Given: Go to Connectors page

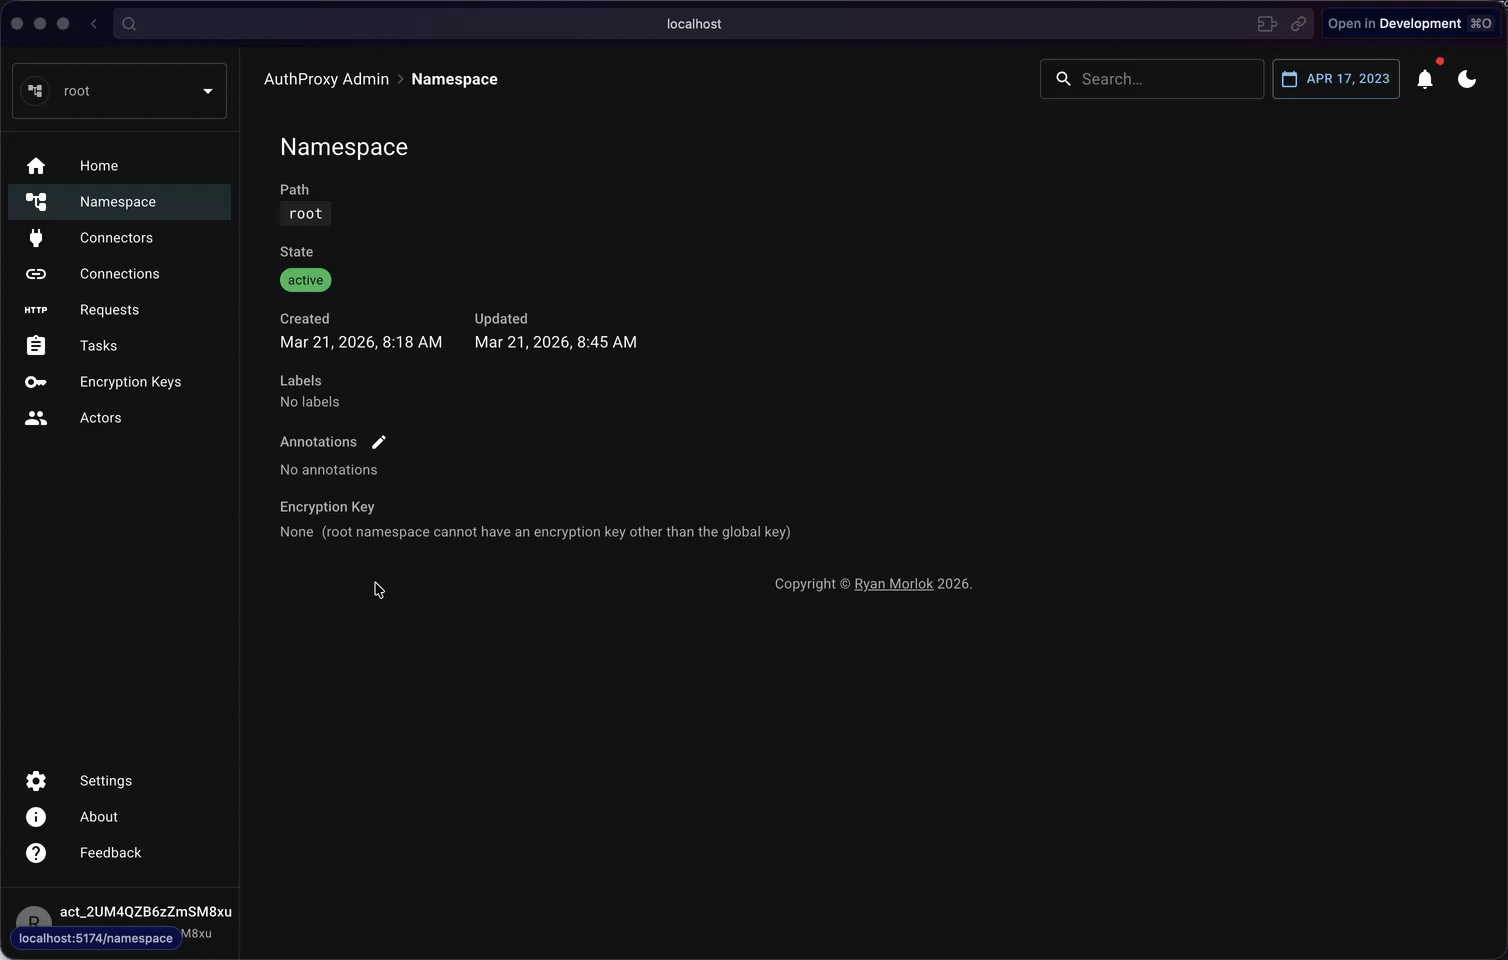Looking at the screenshot, I should tap(119, 238).
